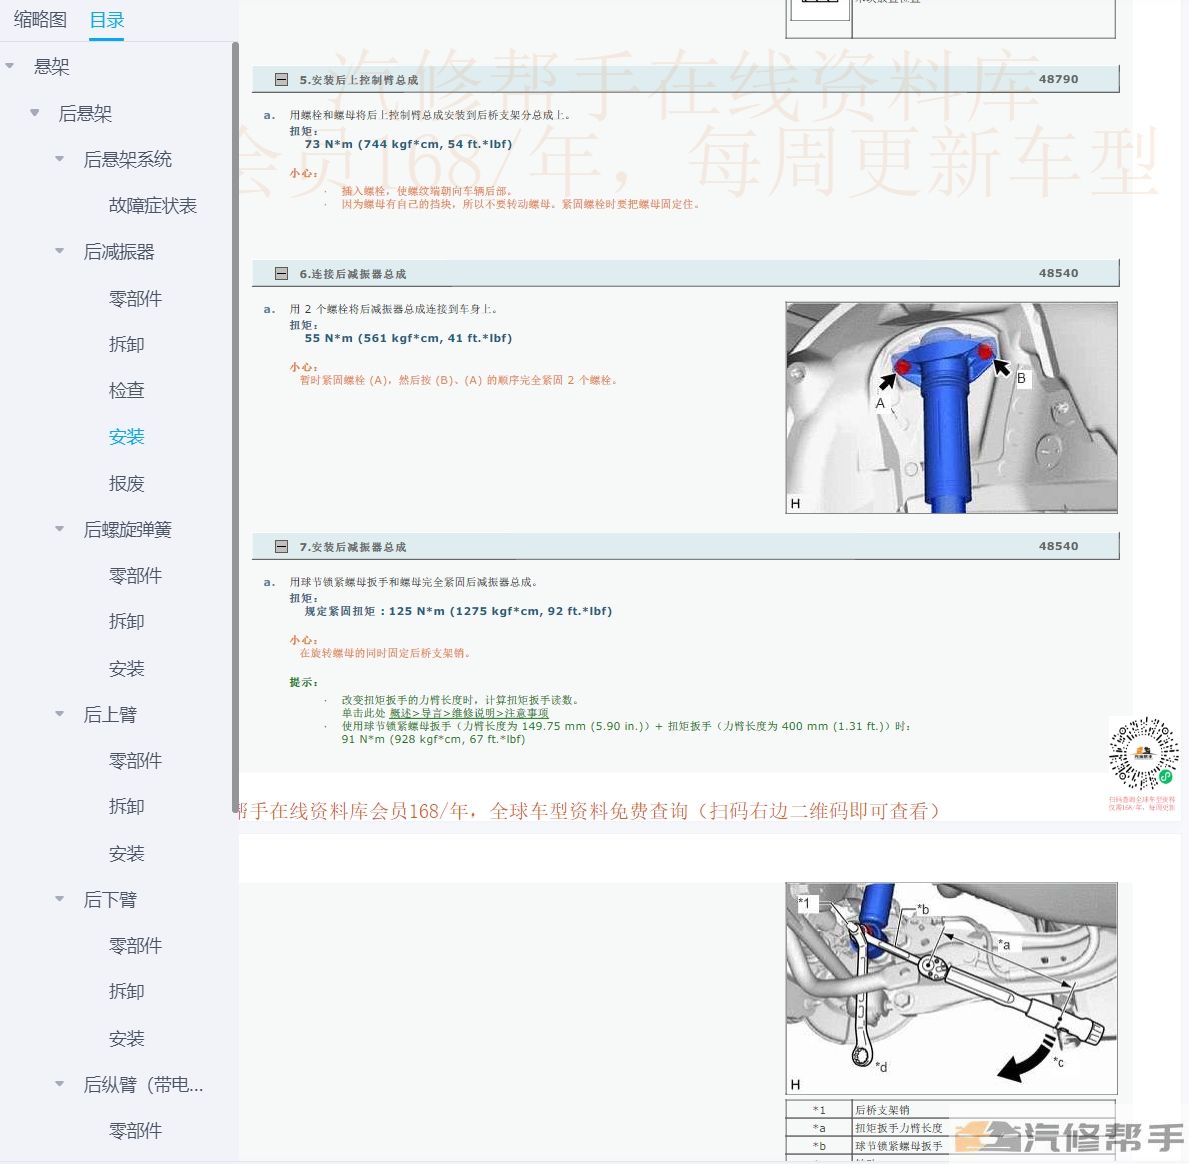Select the 目录 contents tab
Screen dimensions: 1189x1164
point(107,20)
